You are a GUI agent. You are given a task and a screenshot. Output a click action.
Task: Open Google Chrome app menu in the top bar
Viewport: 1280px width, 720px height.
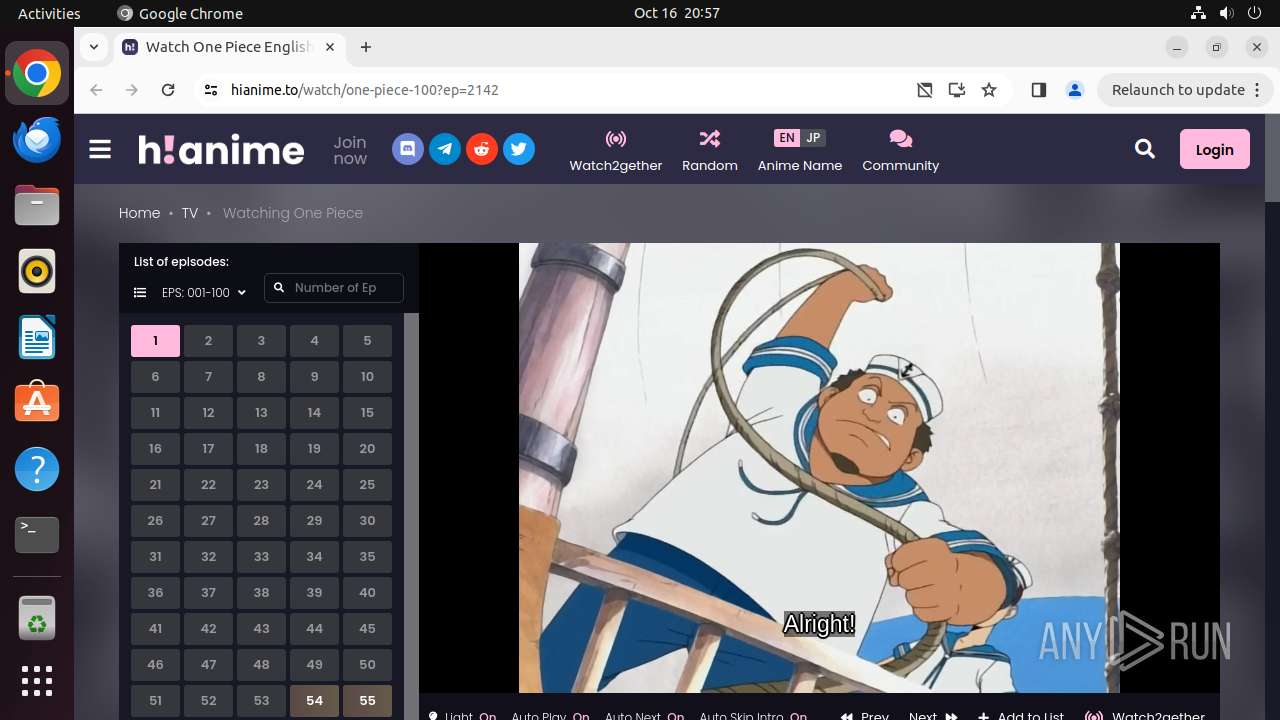click(x=180, y=13)
